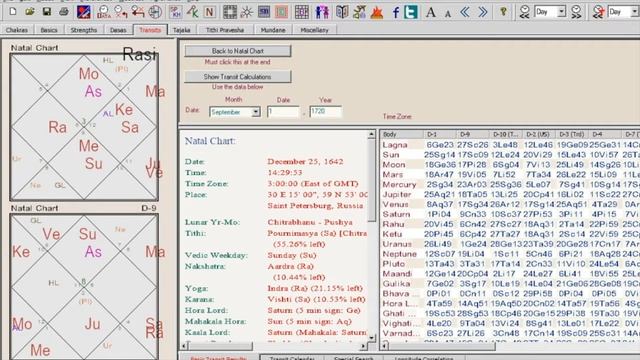Step time backward with clock rewind icon

click(x=524, y=12)
